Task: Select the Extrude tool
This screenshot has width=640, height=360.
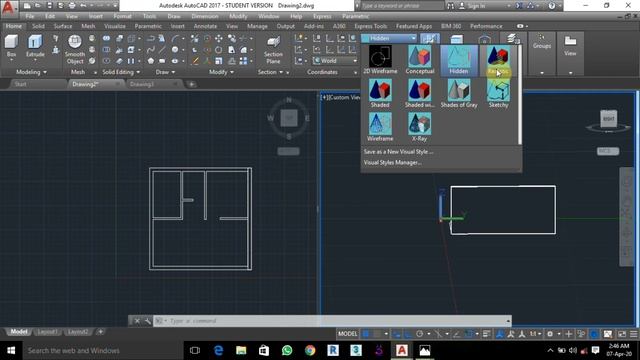Action: (x=35, y=46)
